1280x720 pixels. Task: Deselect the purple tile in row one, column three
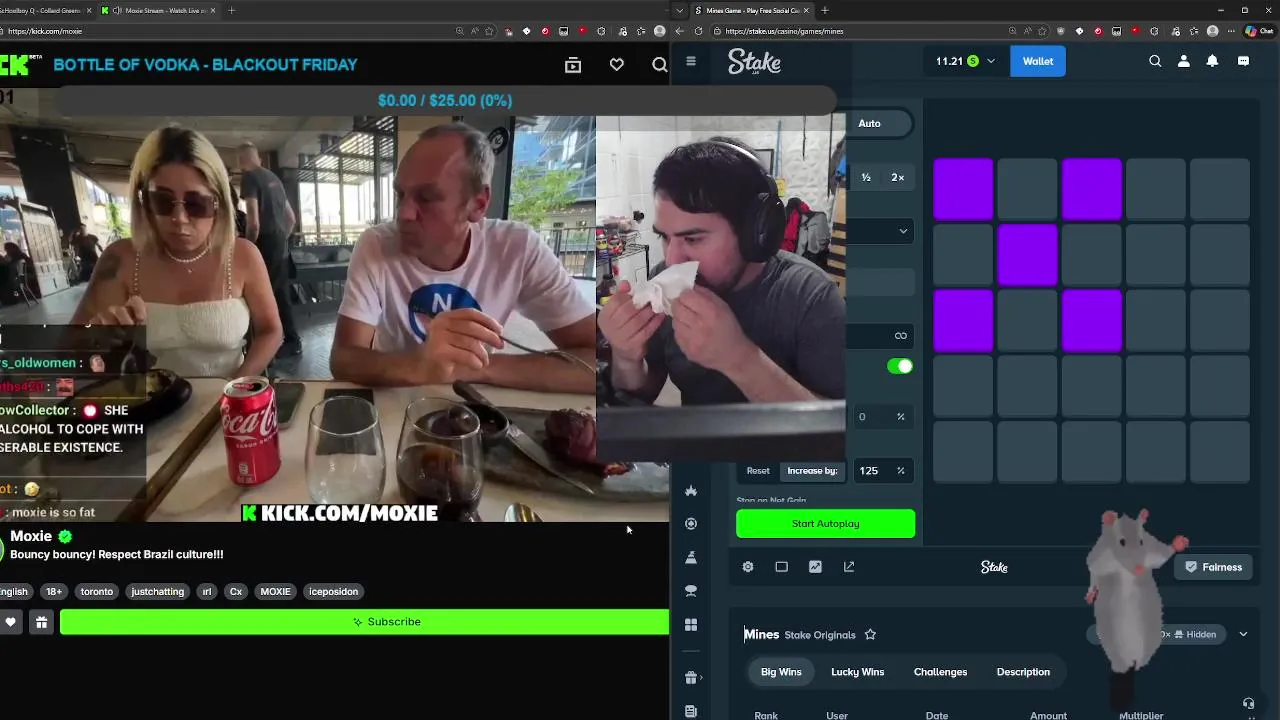[x=1092, y=189]
